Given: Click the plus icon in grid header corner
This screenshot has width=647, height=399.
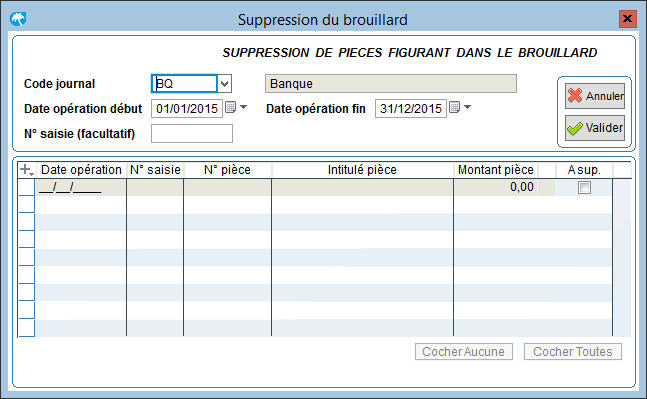Looking at the screenshot, I should 26,170.
